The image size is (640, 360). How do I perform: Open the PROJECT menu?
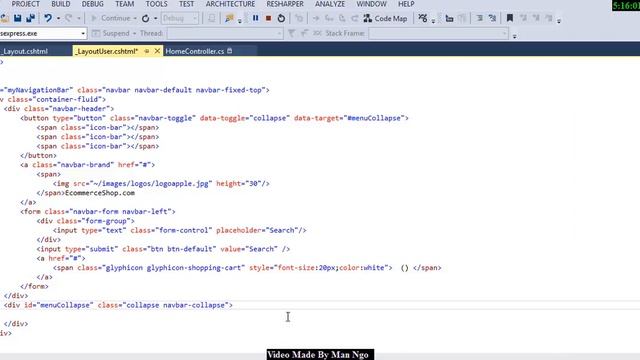click(25, 4)
